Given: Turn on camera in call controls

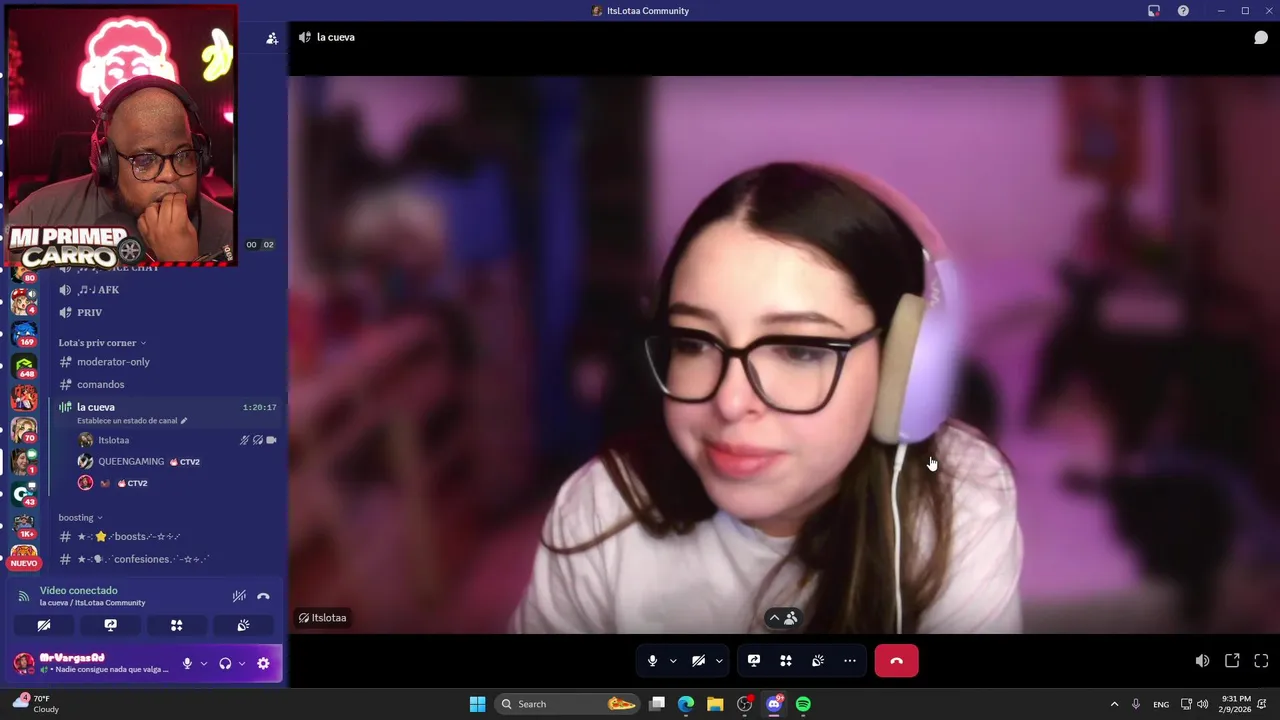Looking at the screenshot, I should [x=698, y=661].
